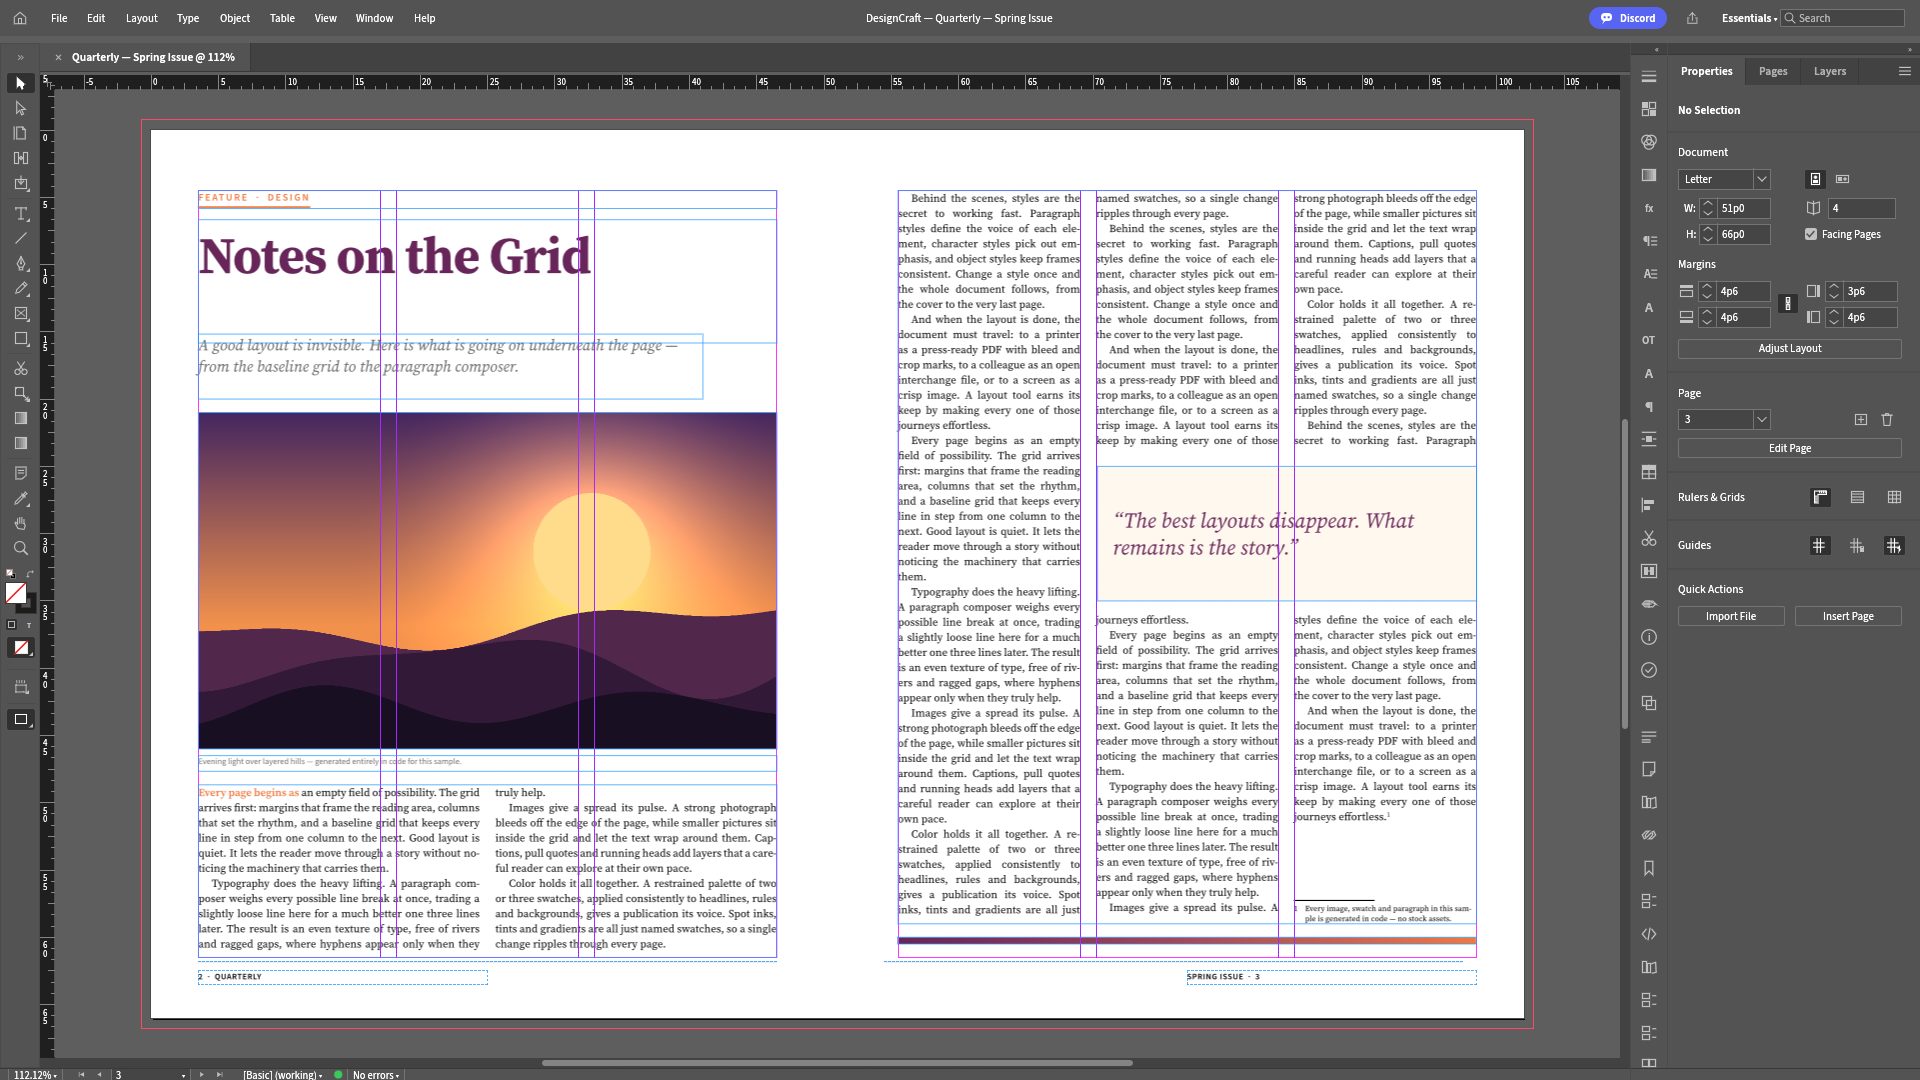1920x1080 pixels.
Task: Click the Import File button
Action: click(x=1731, y=616)
